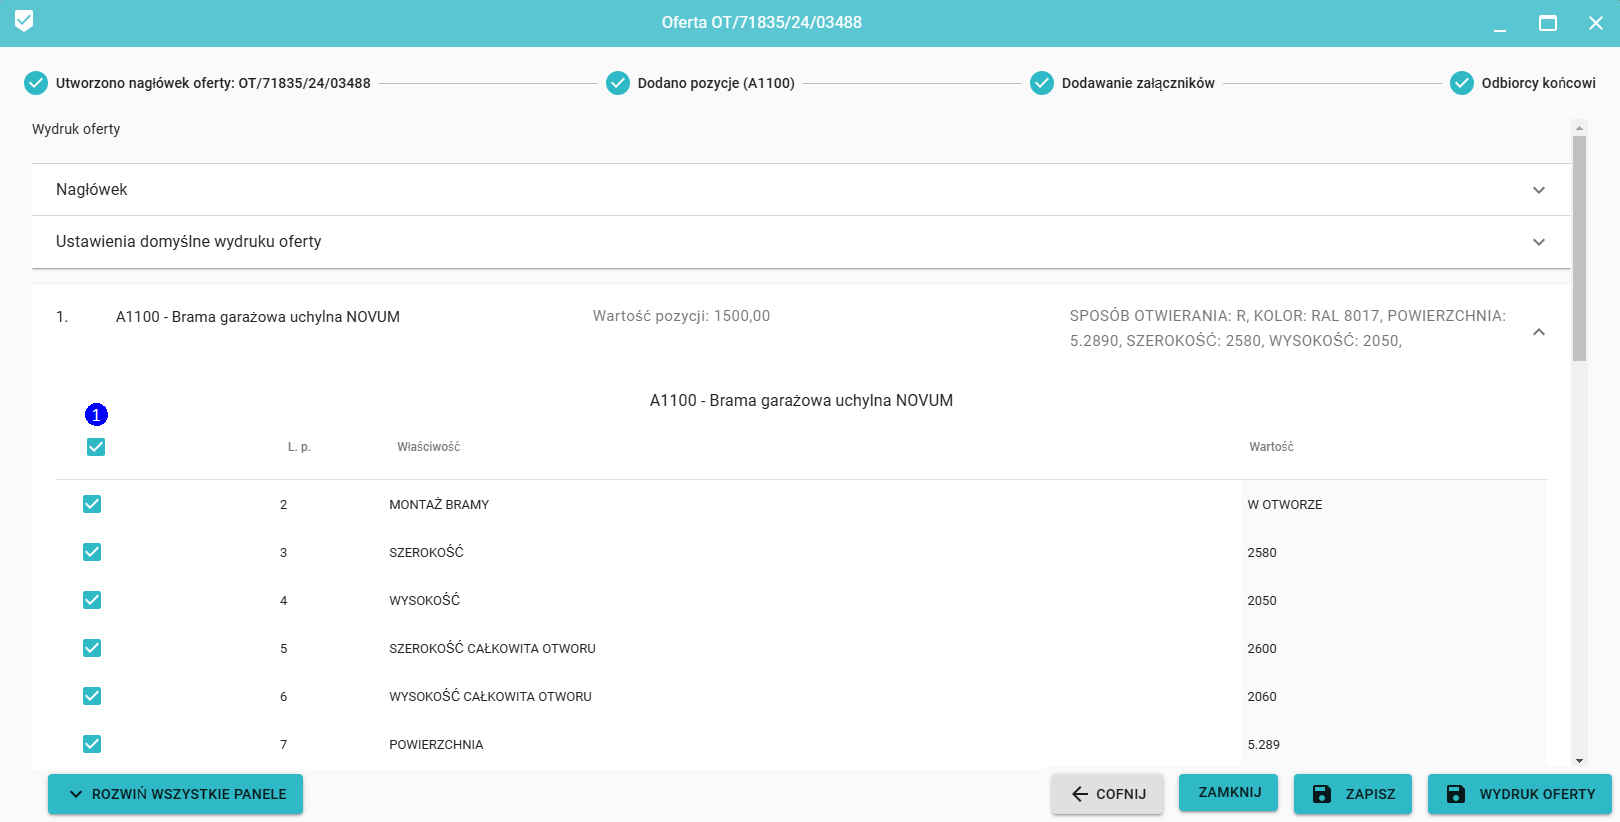The image size is (1620, 822).
Task: Uncheck the POWIERZCHNIA row checkbox
Action: click(x=92, y=744)
